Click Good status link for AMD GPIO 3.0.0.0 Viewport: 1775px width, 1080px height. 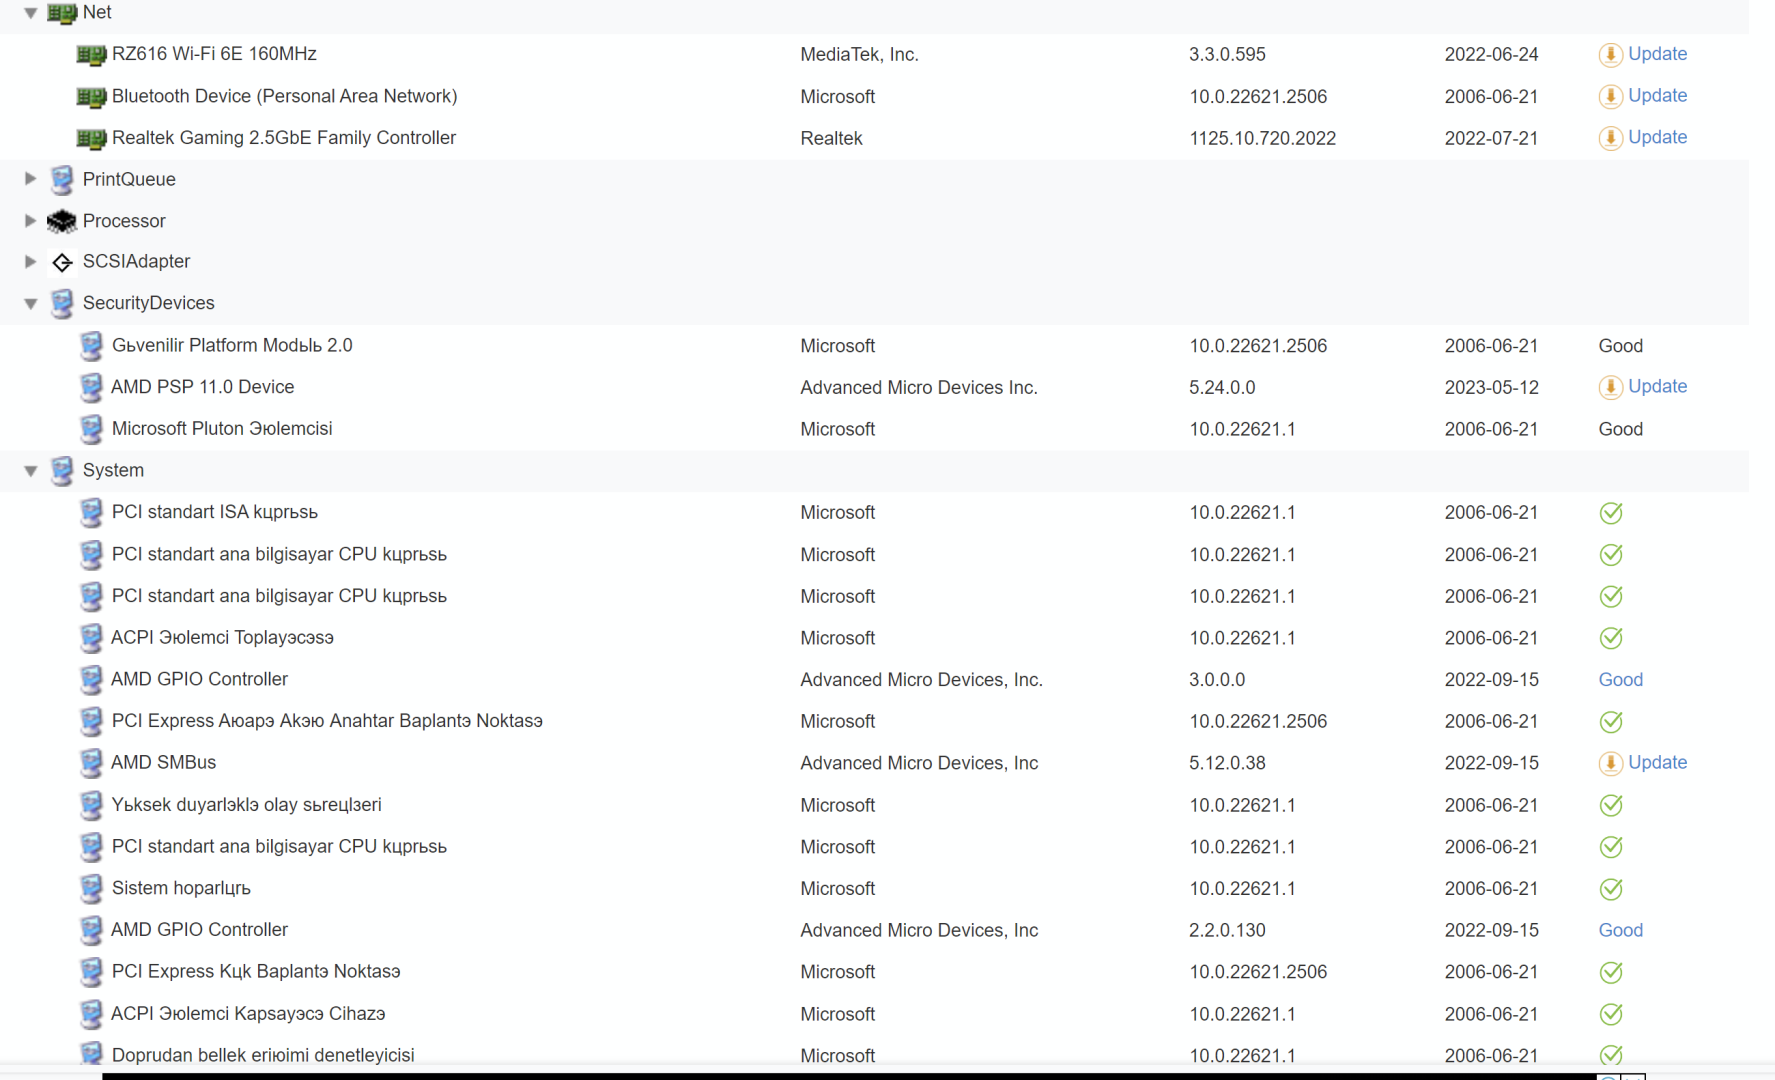click(x=1620, y=680)
